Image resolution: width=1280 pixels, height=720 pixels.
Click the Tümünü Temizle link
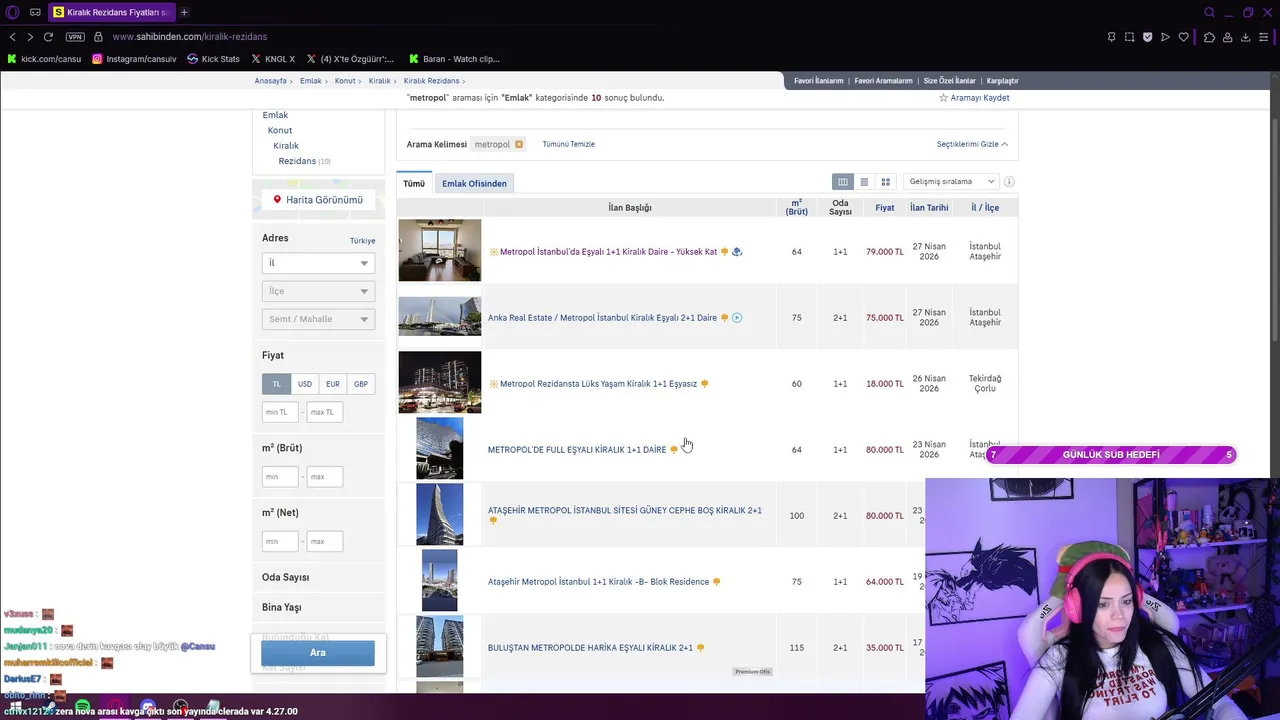tap(568, 144)
